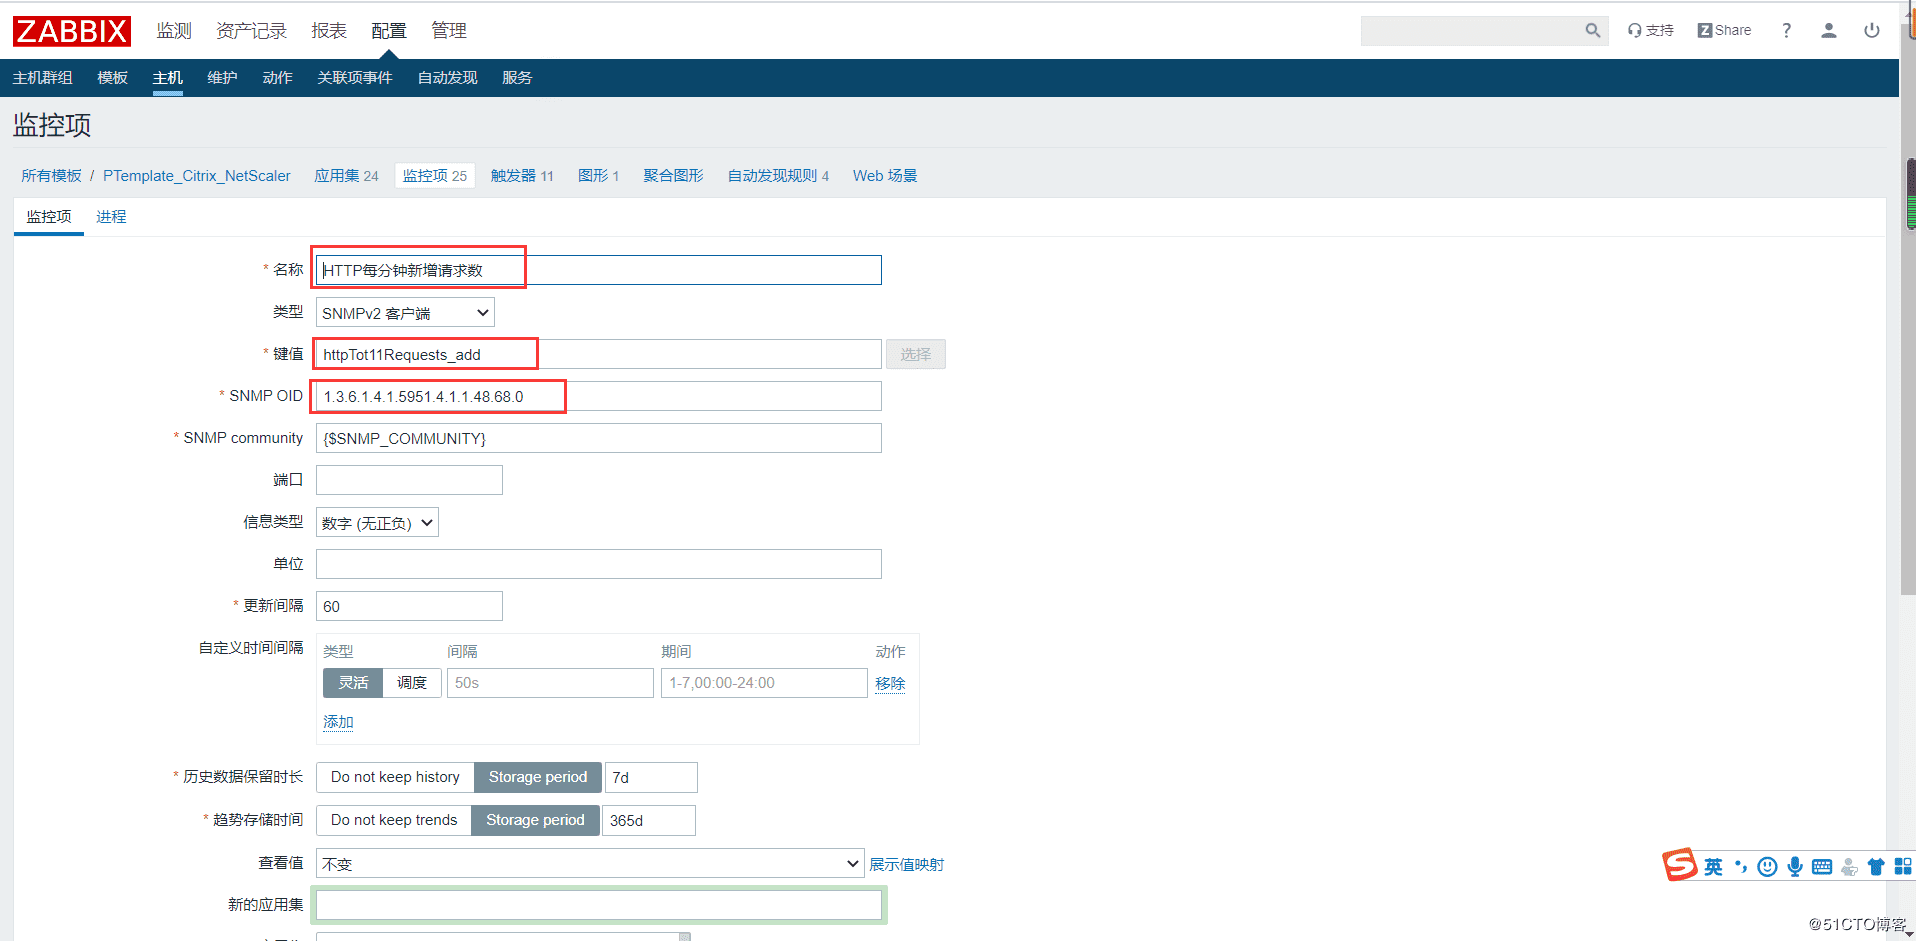Click the Zabbix Share icon
The height and width of the screenshot is (941, 1916).
tap(1724, 31)
